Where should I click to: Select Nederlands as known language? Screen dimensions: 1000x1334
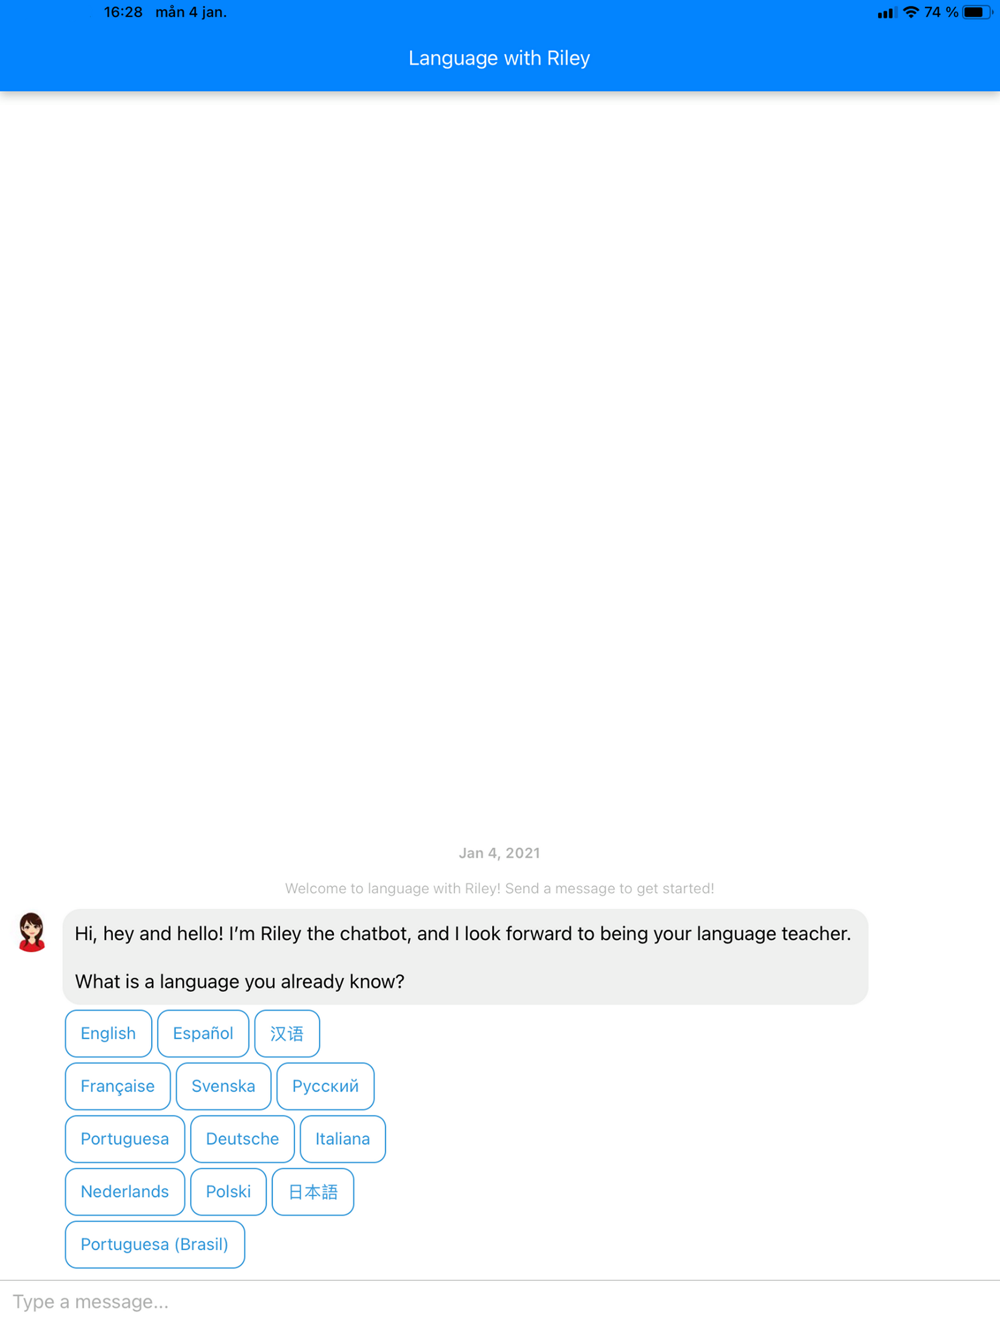[125, 1192]
